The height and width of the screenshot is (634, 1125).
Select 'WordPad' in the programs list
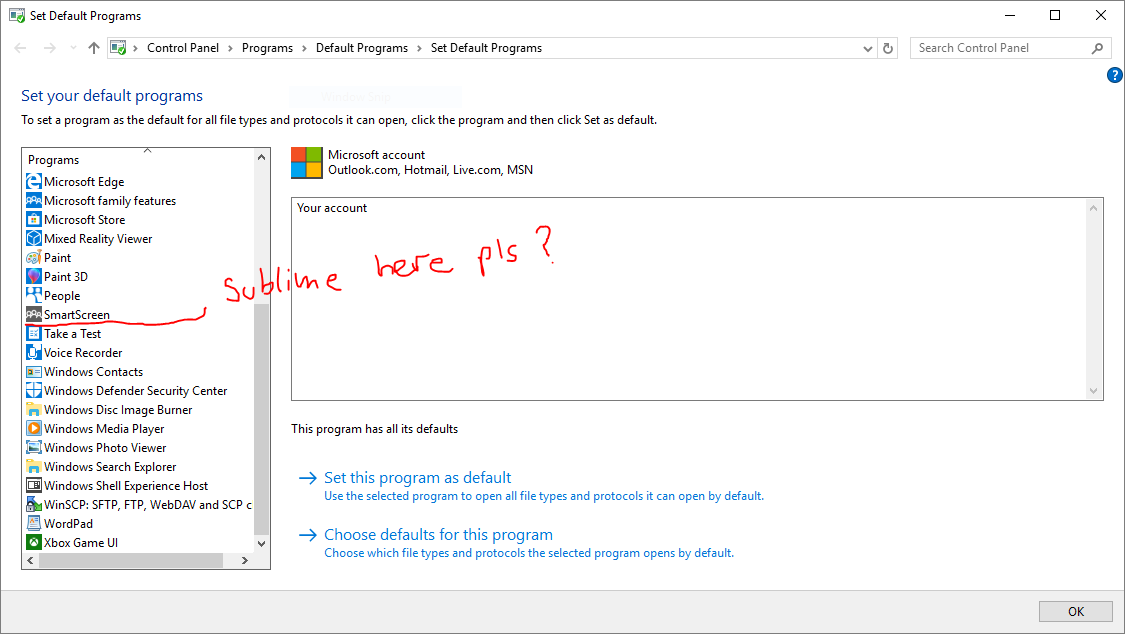coord(68,524)
